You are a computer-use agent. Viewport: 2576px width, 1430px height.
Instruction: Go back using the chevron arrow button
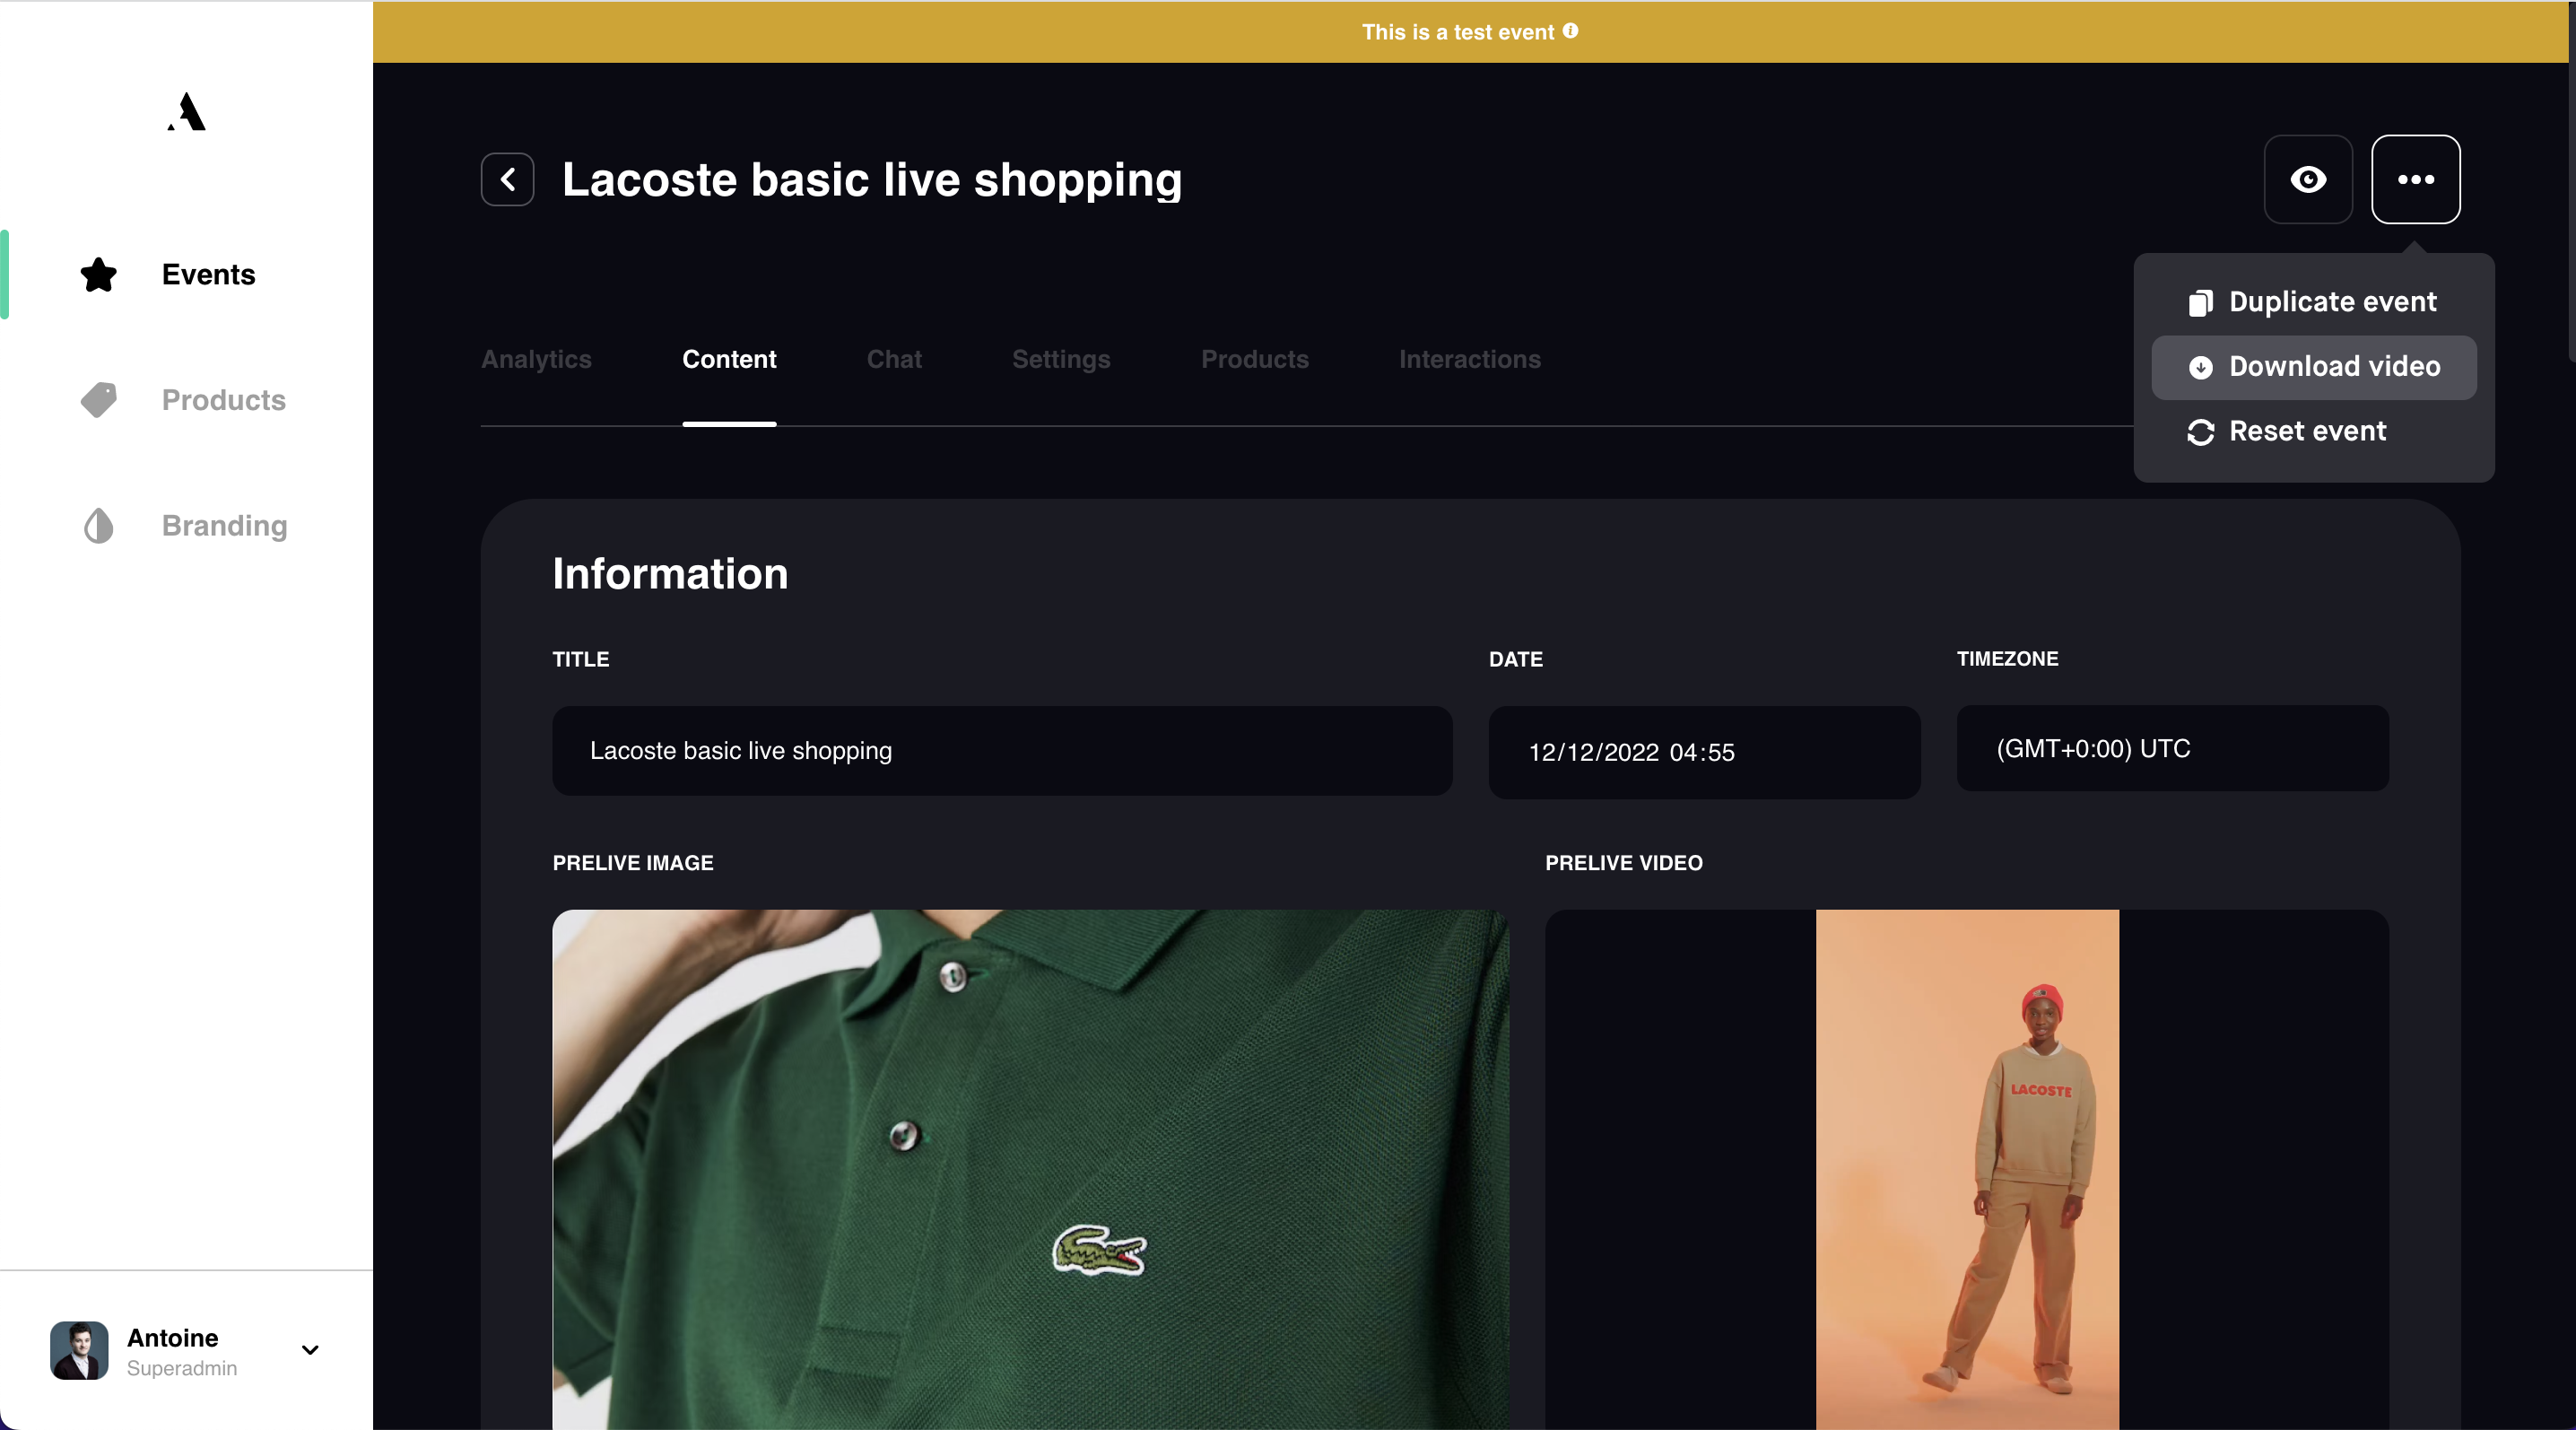pos(507,179)
